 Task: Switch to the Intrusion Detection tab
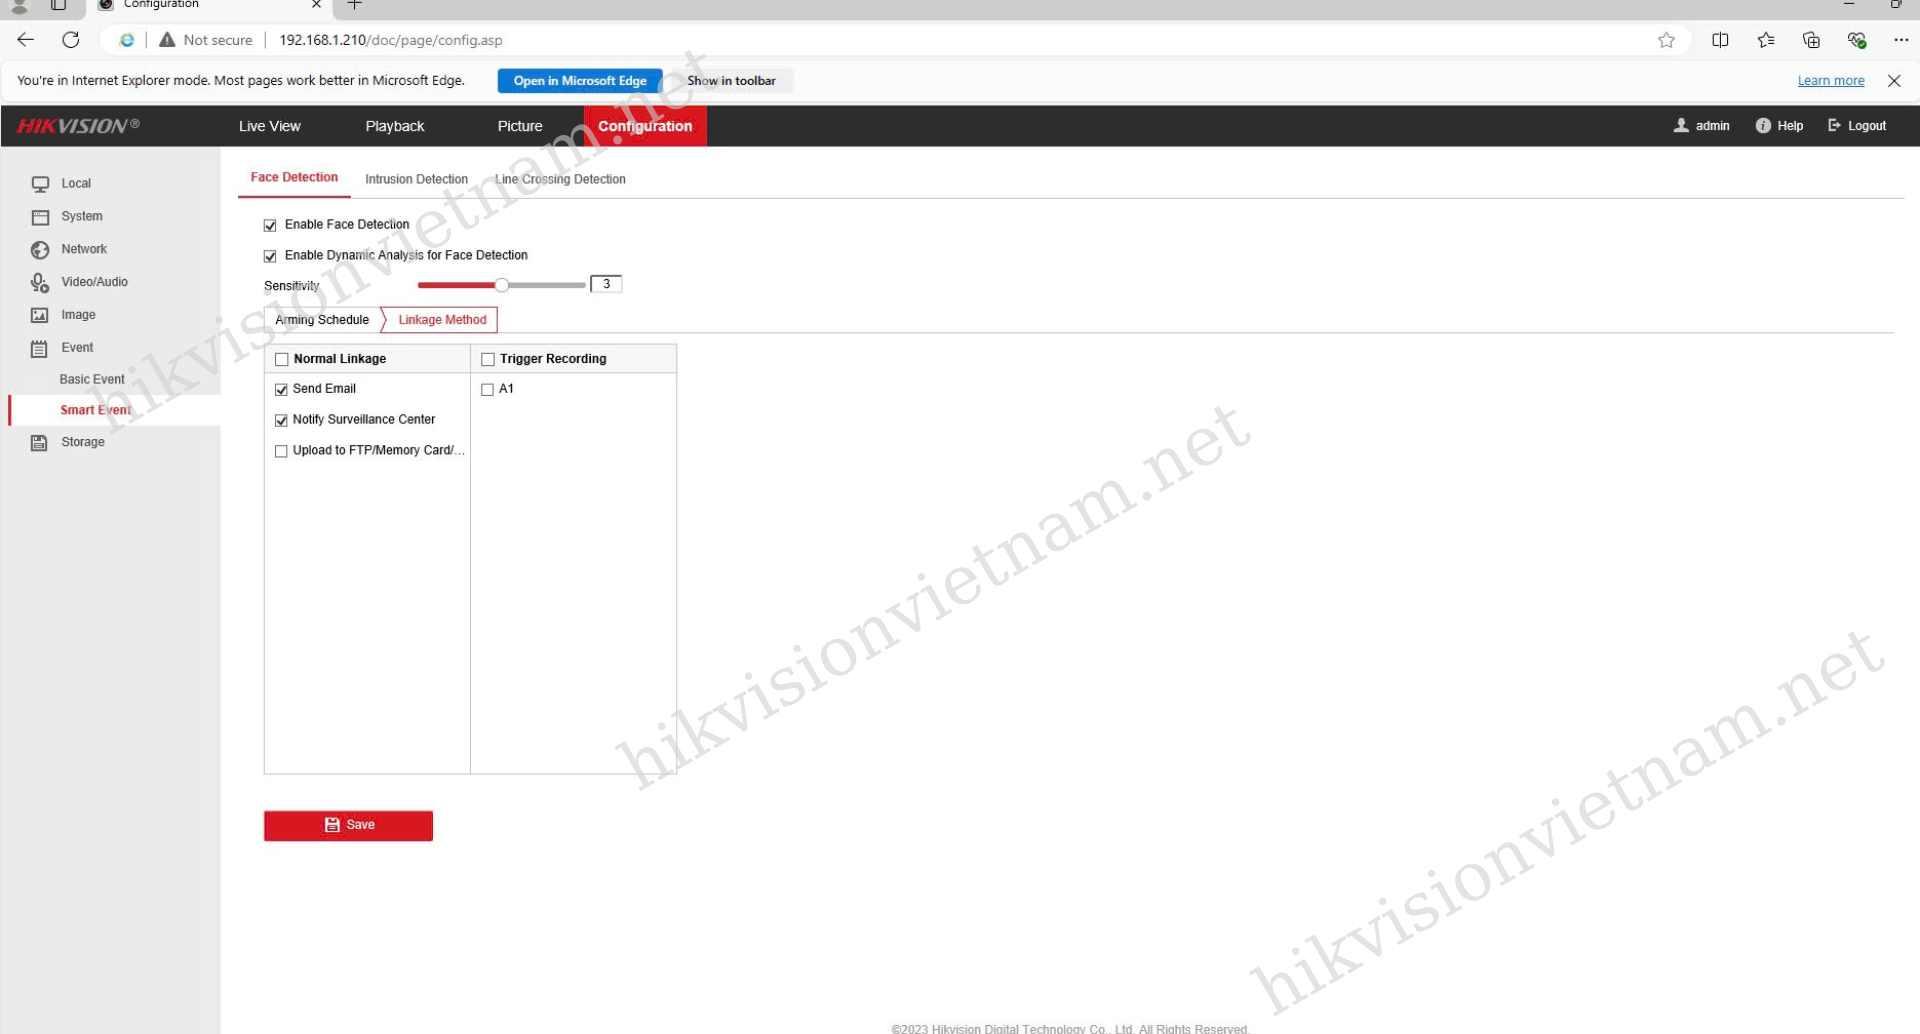click(416, 180)
